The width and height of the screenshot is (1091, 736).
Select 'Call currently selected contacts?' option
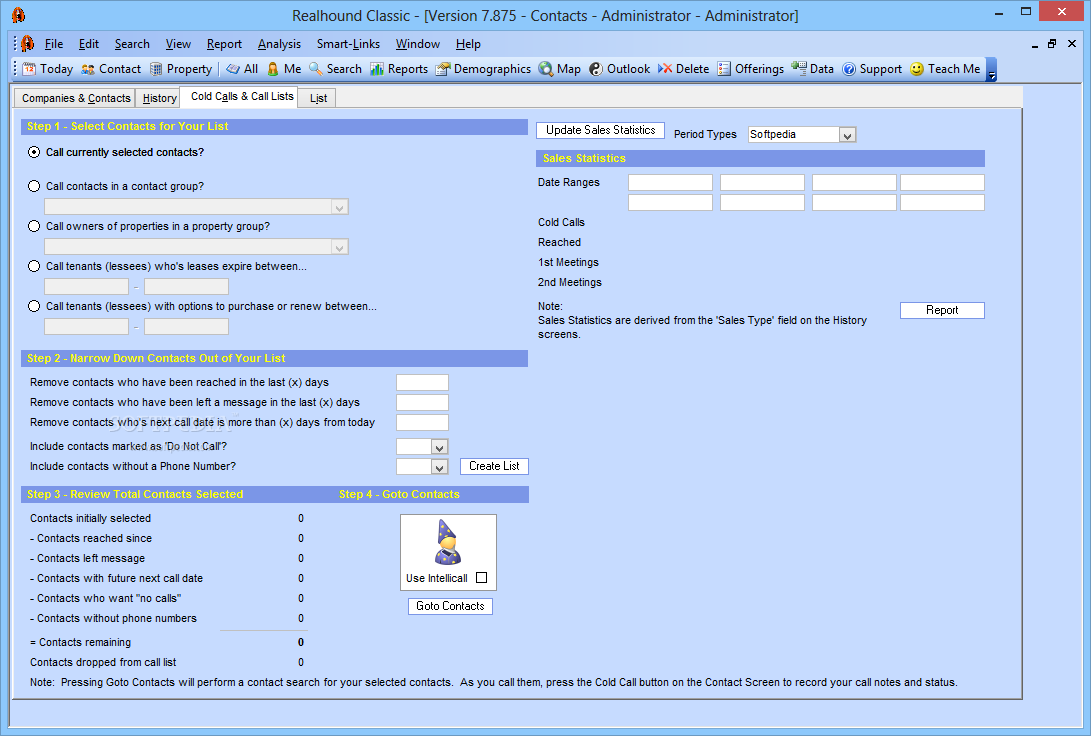[x=34, y=152]
